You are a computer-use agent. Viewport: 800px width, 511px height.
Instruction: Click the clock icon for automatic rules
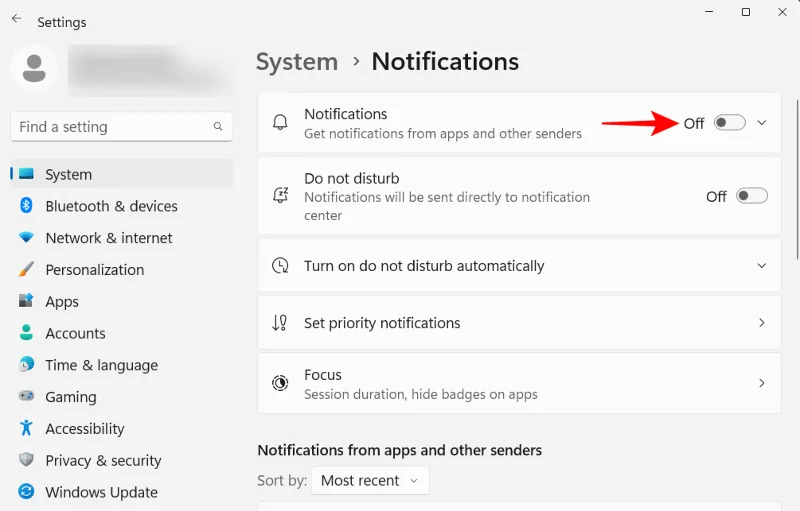(280, 265)
